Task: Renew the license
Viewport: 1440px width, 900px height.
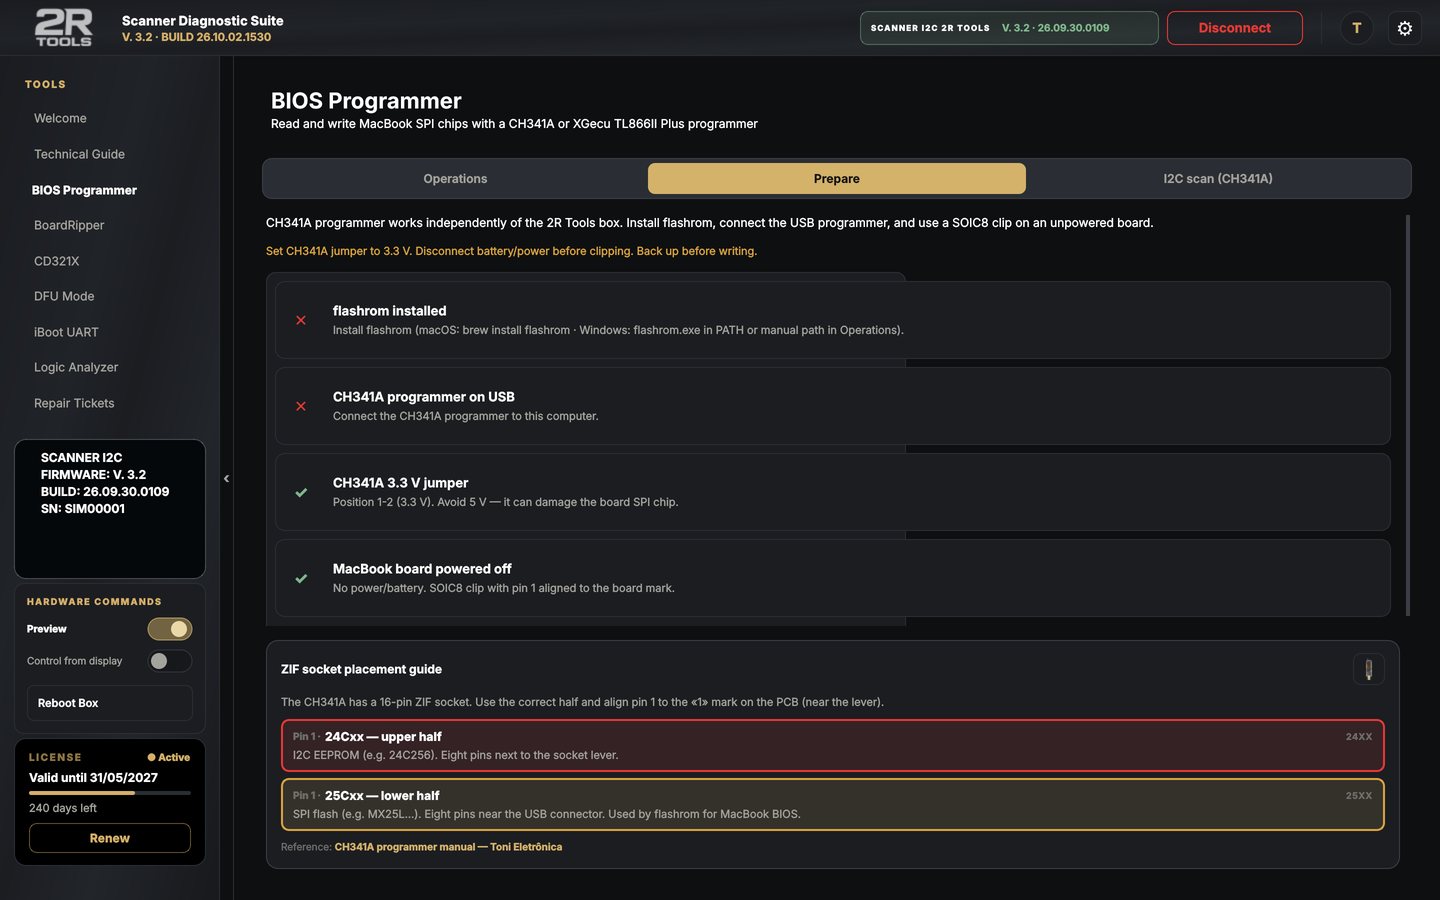Action: [x=110, y=838]
